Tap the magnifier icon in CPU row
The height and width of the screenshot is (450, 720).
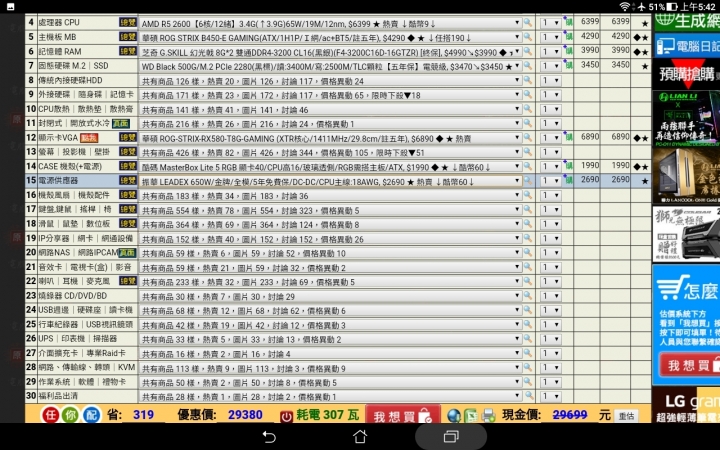528,22
